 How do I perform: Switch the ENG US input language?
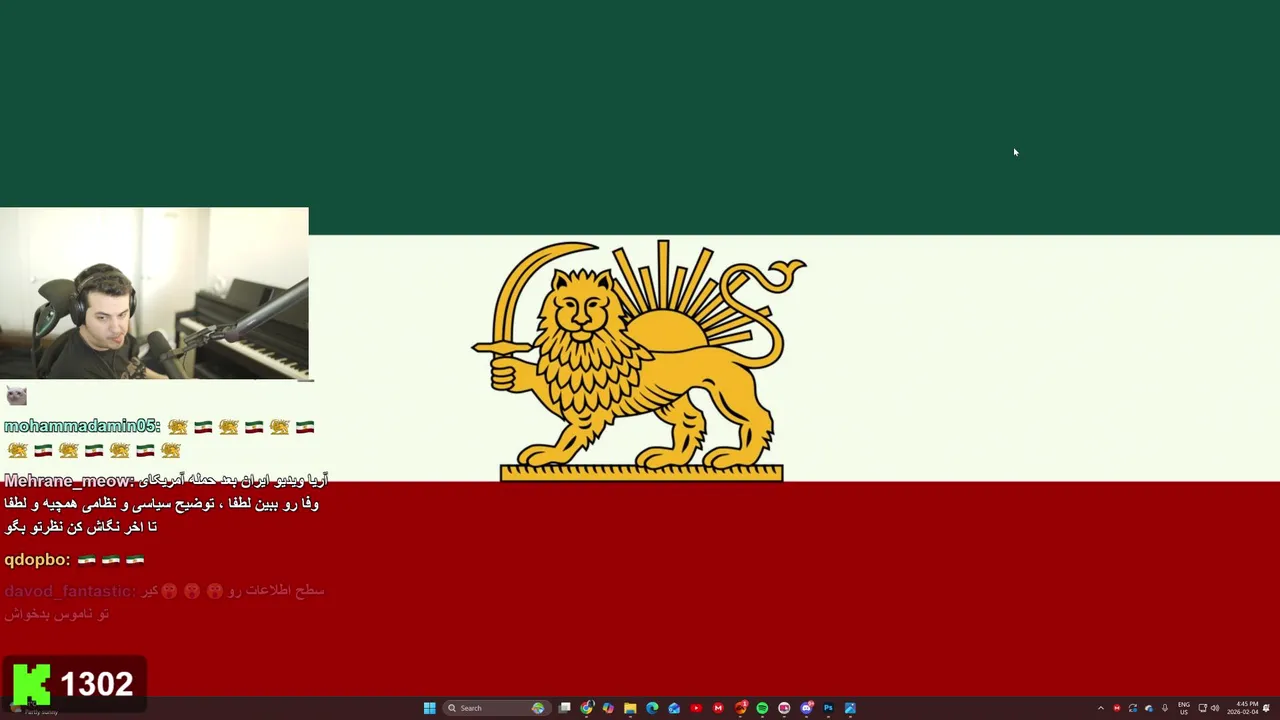pyautogui.click(x=1184, y=708)
